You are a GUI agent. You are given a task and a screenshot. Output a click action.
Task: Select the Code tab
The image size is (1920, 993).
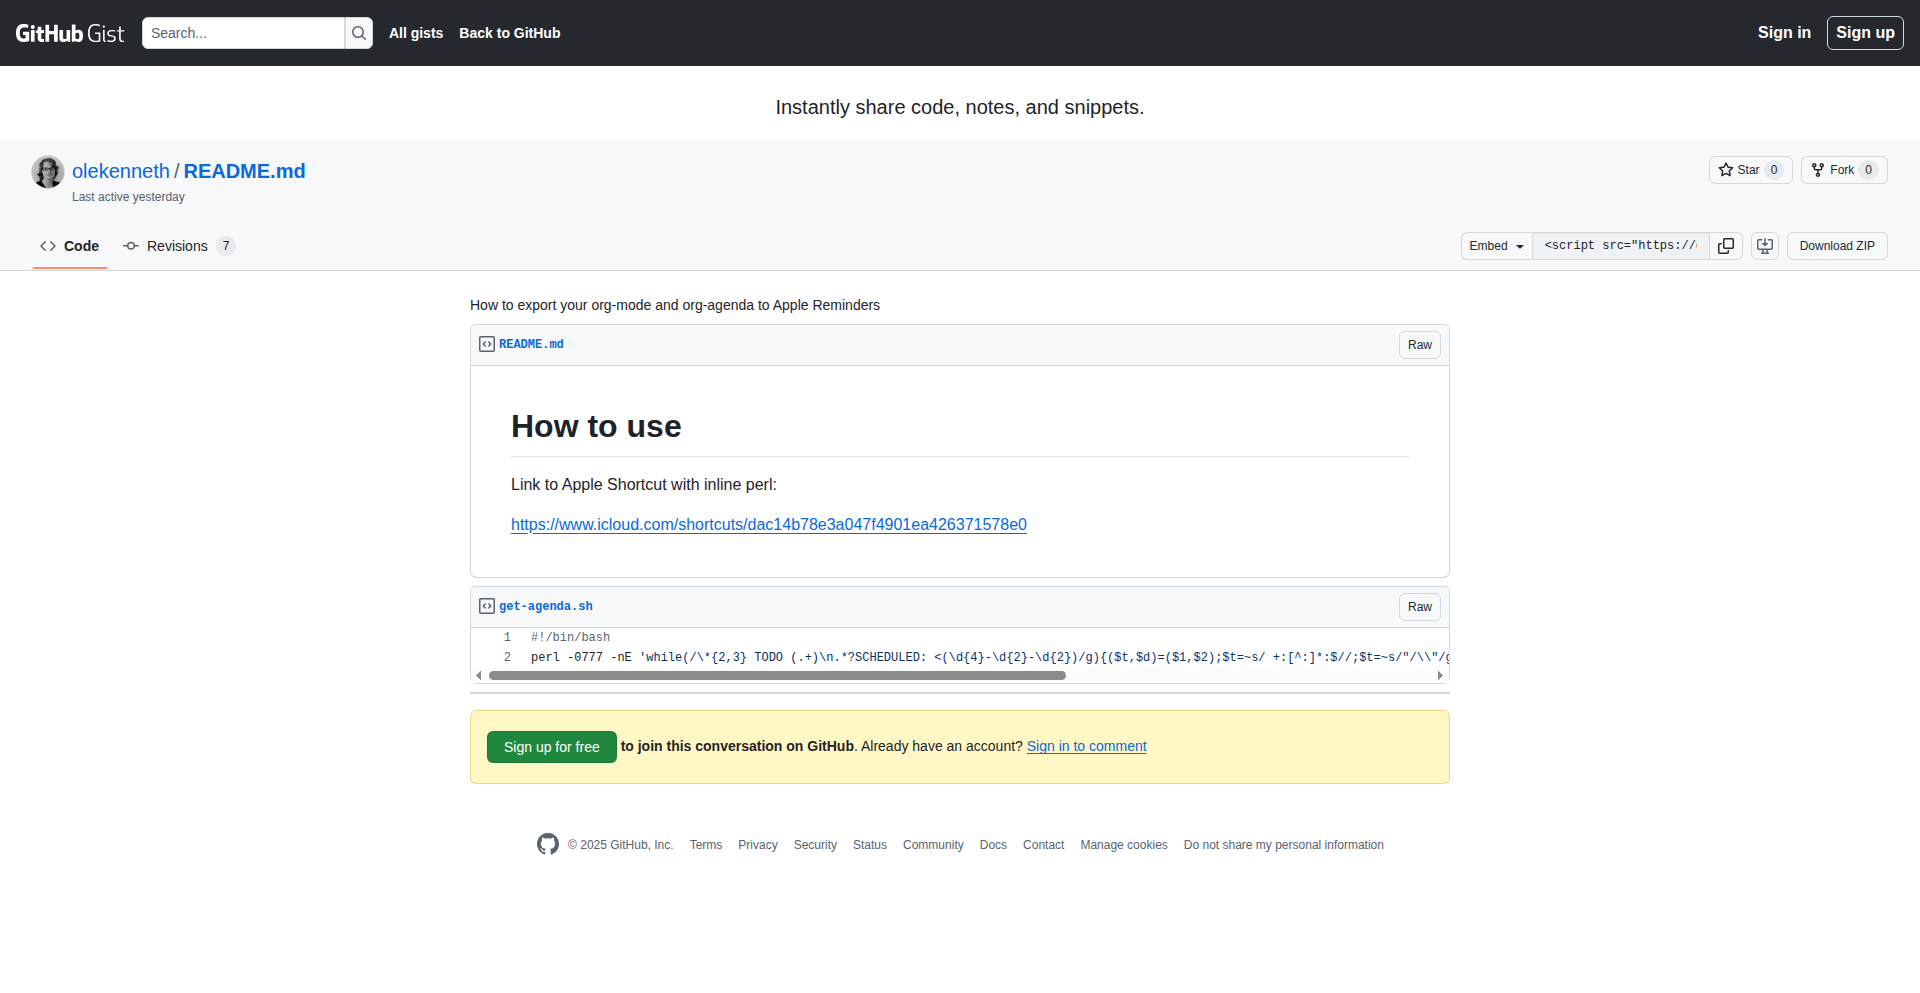[x=70, y=246]
